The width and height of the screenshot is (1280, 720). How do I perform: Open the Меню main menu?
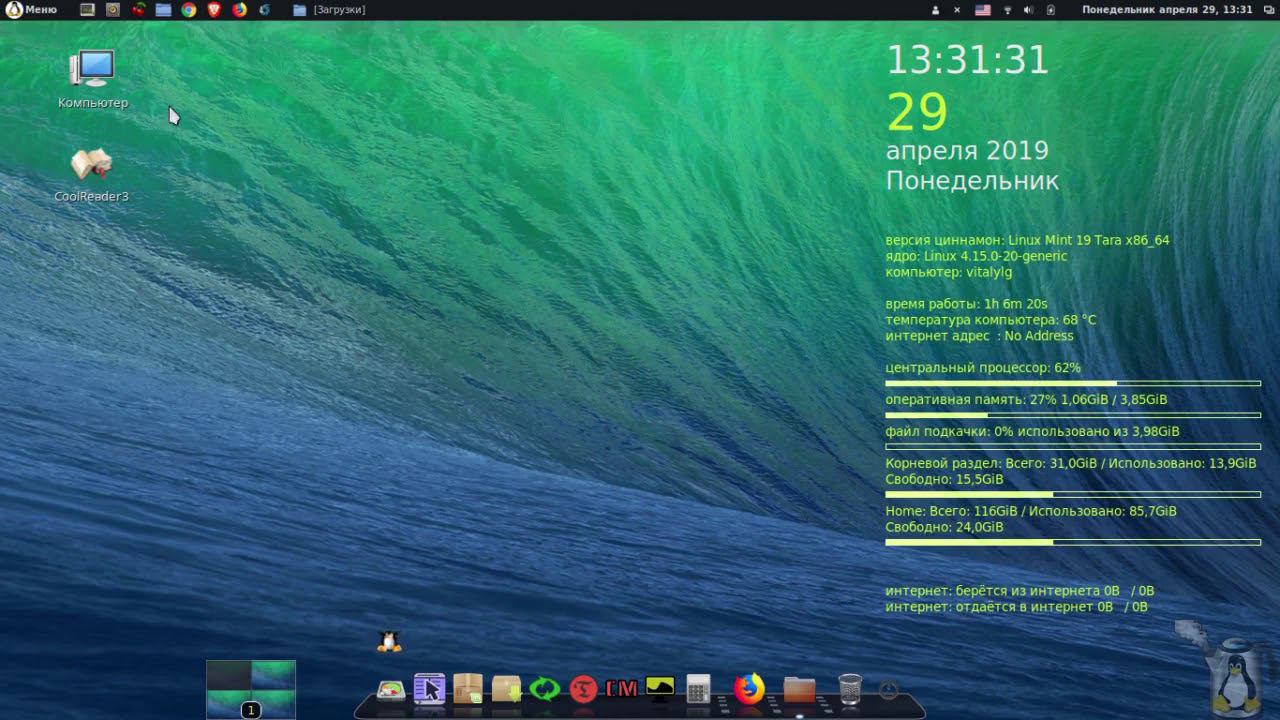[x=31, y=10]
